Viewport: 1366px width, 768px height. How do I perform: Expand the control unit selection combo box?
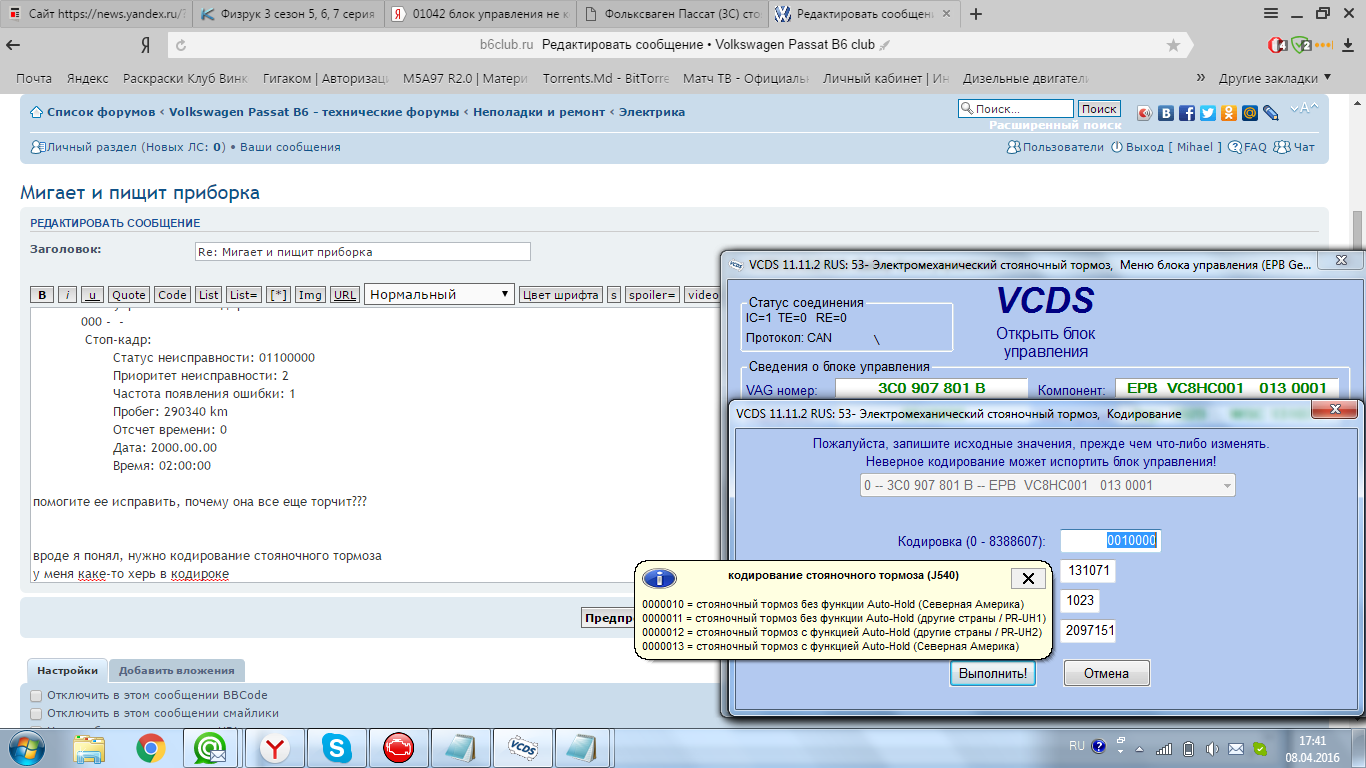(1047, 486)
